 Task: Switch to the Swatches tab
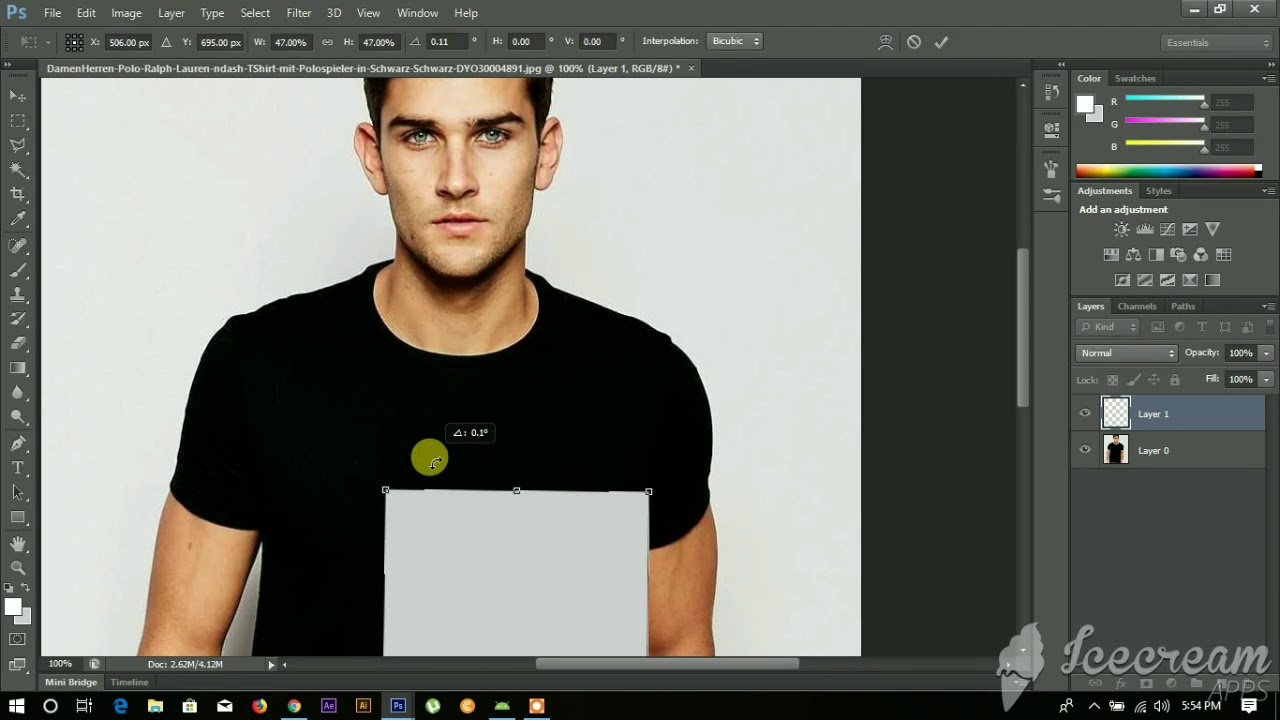click(1135, 78)
